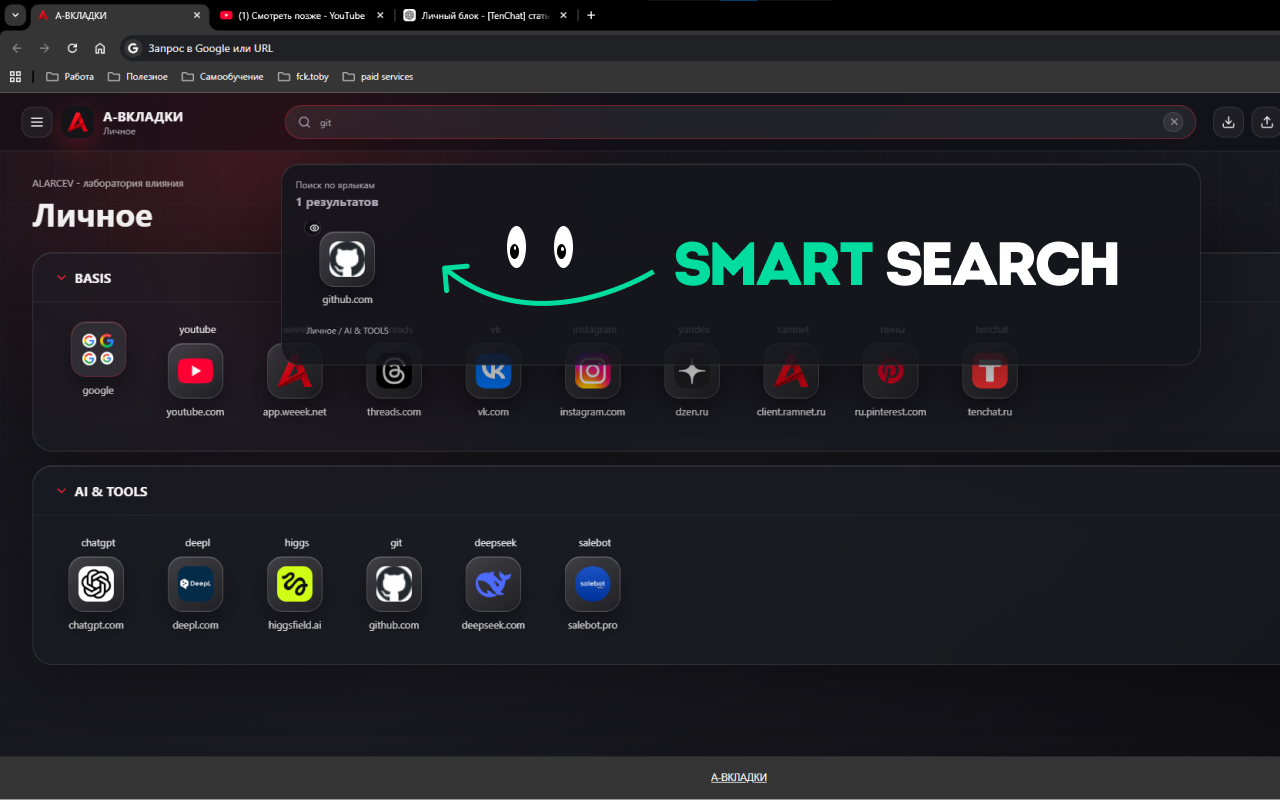Open the app.weeek.net shortcut

(294, 371)
